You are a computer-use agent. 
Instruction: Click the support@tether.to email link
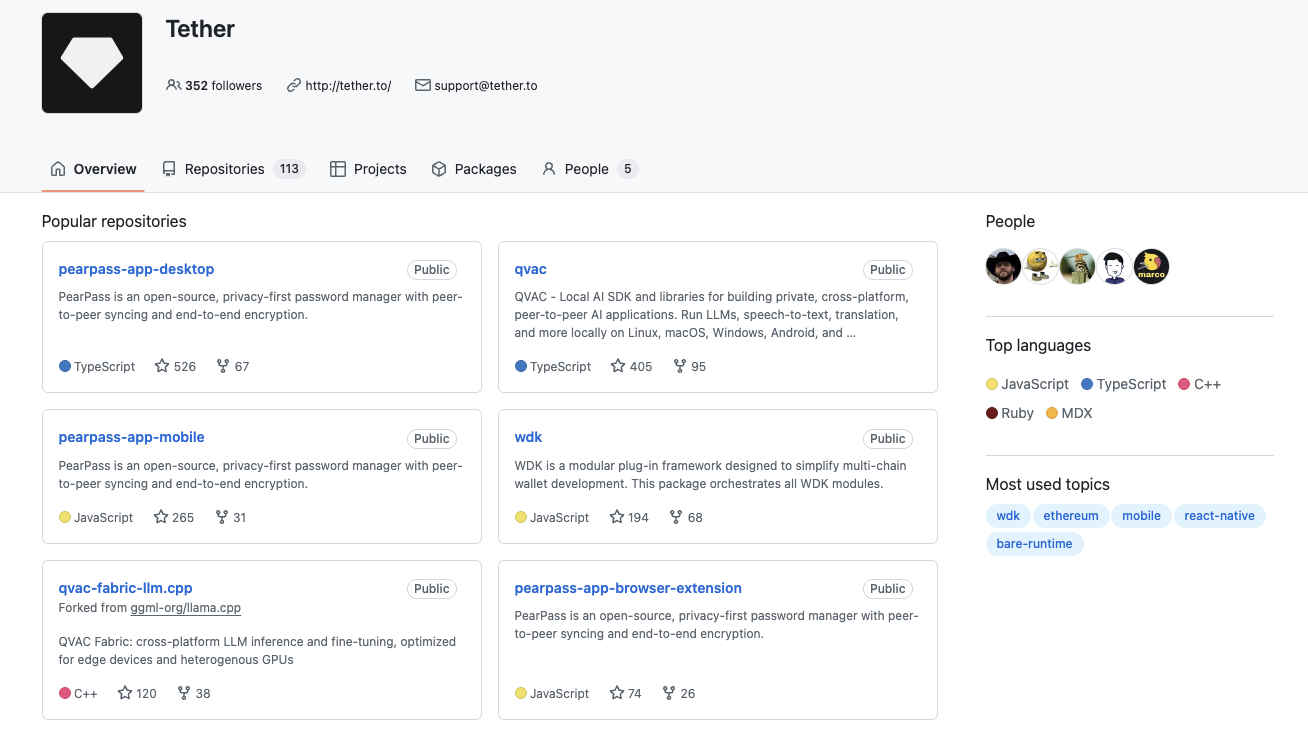486,86
